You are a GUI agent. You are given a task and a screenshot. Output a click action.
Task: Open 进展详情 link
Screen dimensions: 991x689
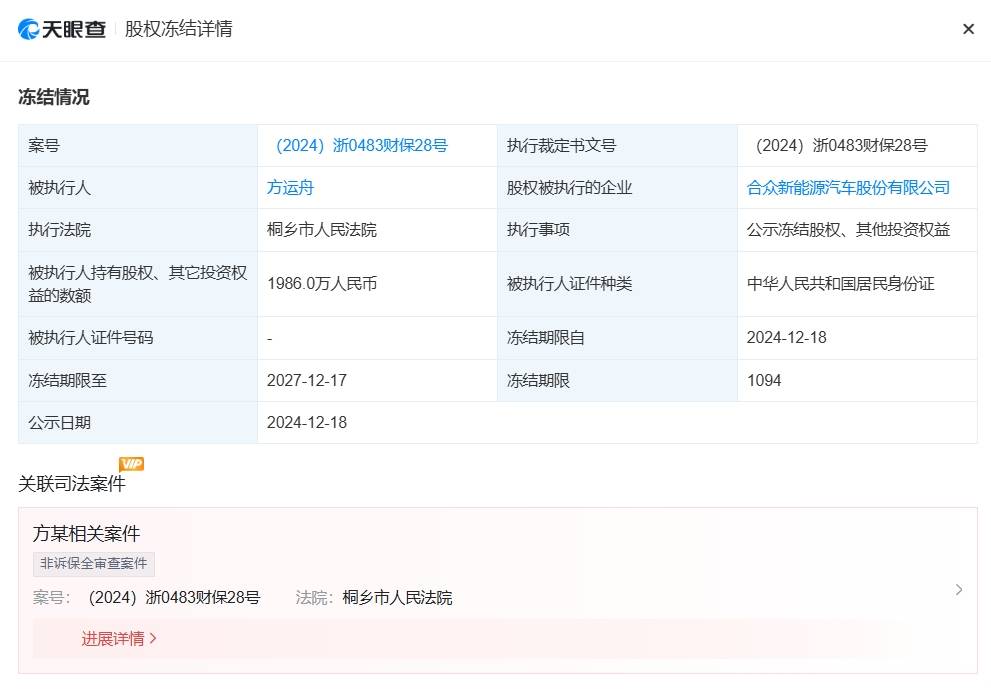click(119, 638)
